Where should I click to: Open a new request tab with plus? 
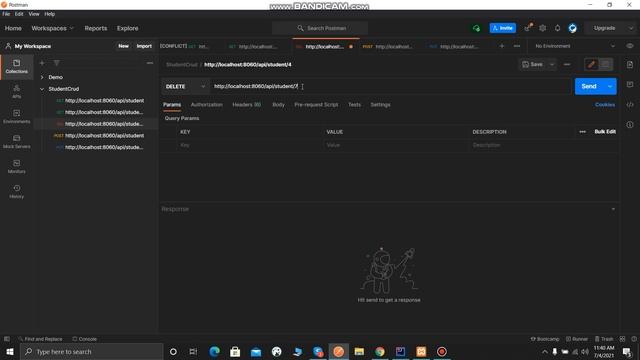(502, 46)
